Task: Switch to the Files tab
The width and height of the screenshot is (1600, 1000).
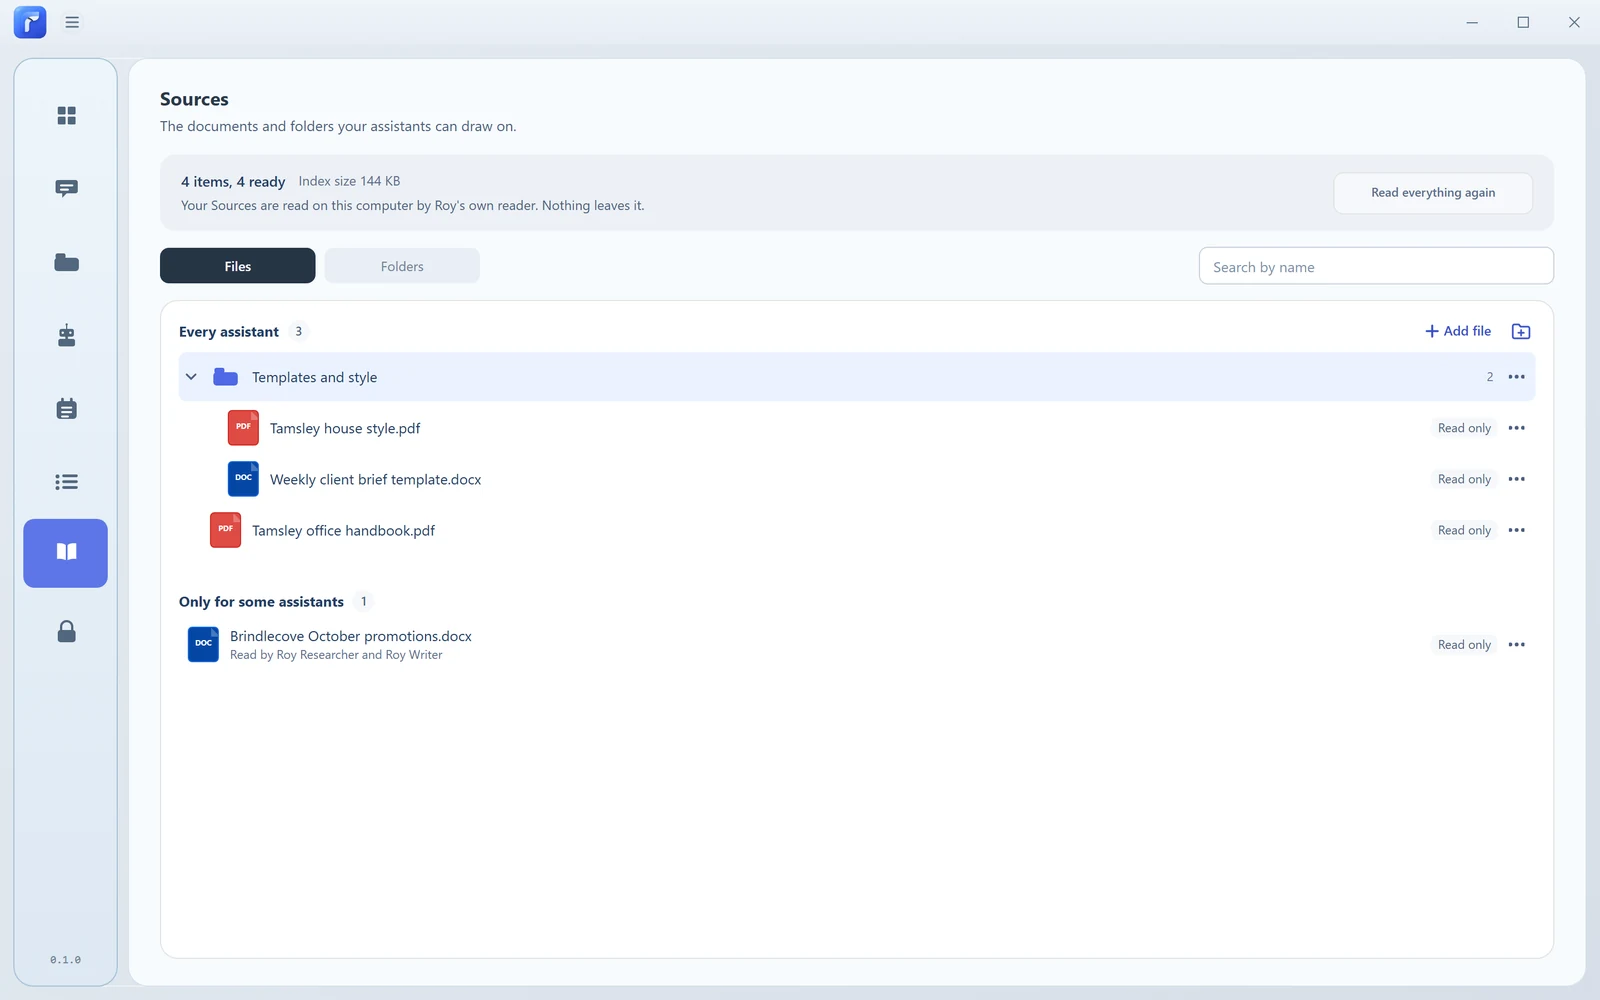Action: (x=238, y=266)
